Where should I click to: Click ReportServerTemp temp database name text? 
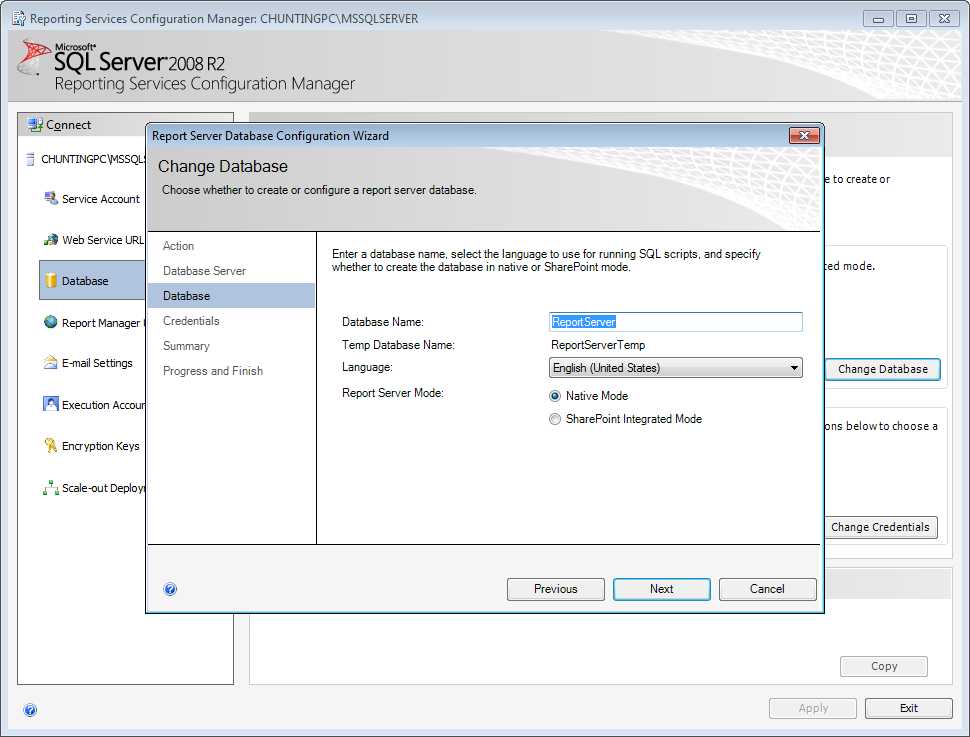598,345
